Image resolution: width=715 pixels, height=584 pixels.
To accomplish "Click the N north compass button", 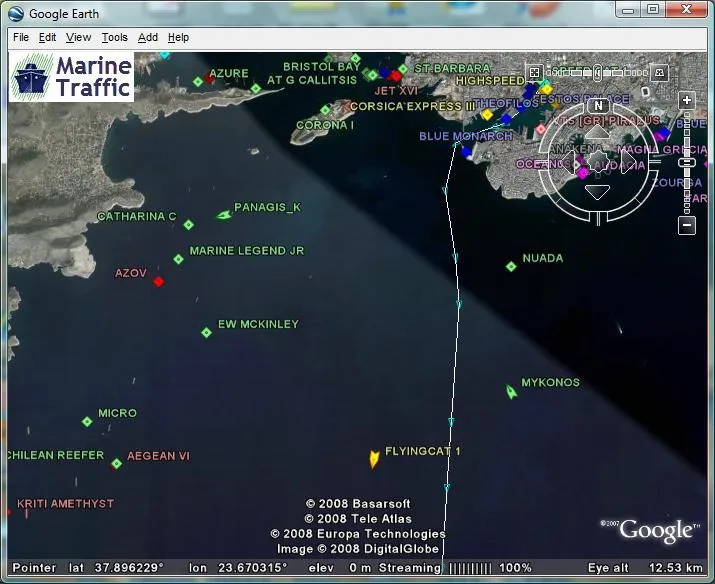I will (x=598, y=106).
